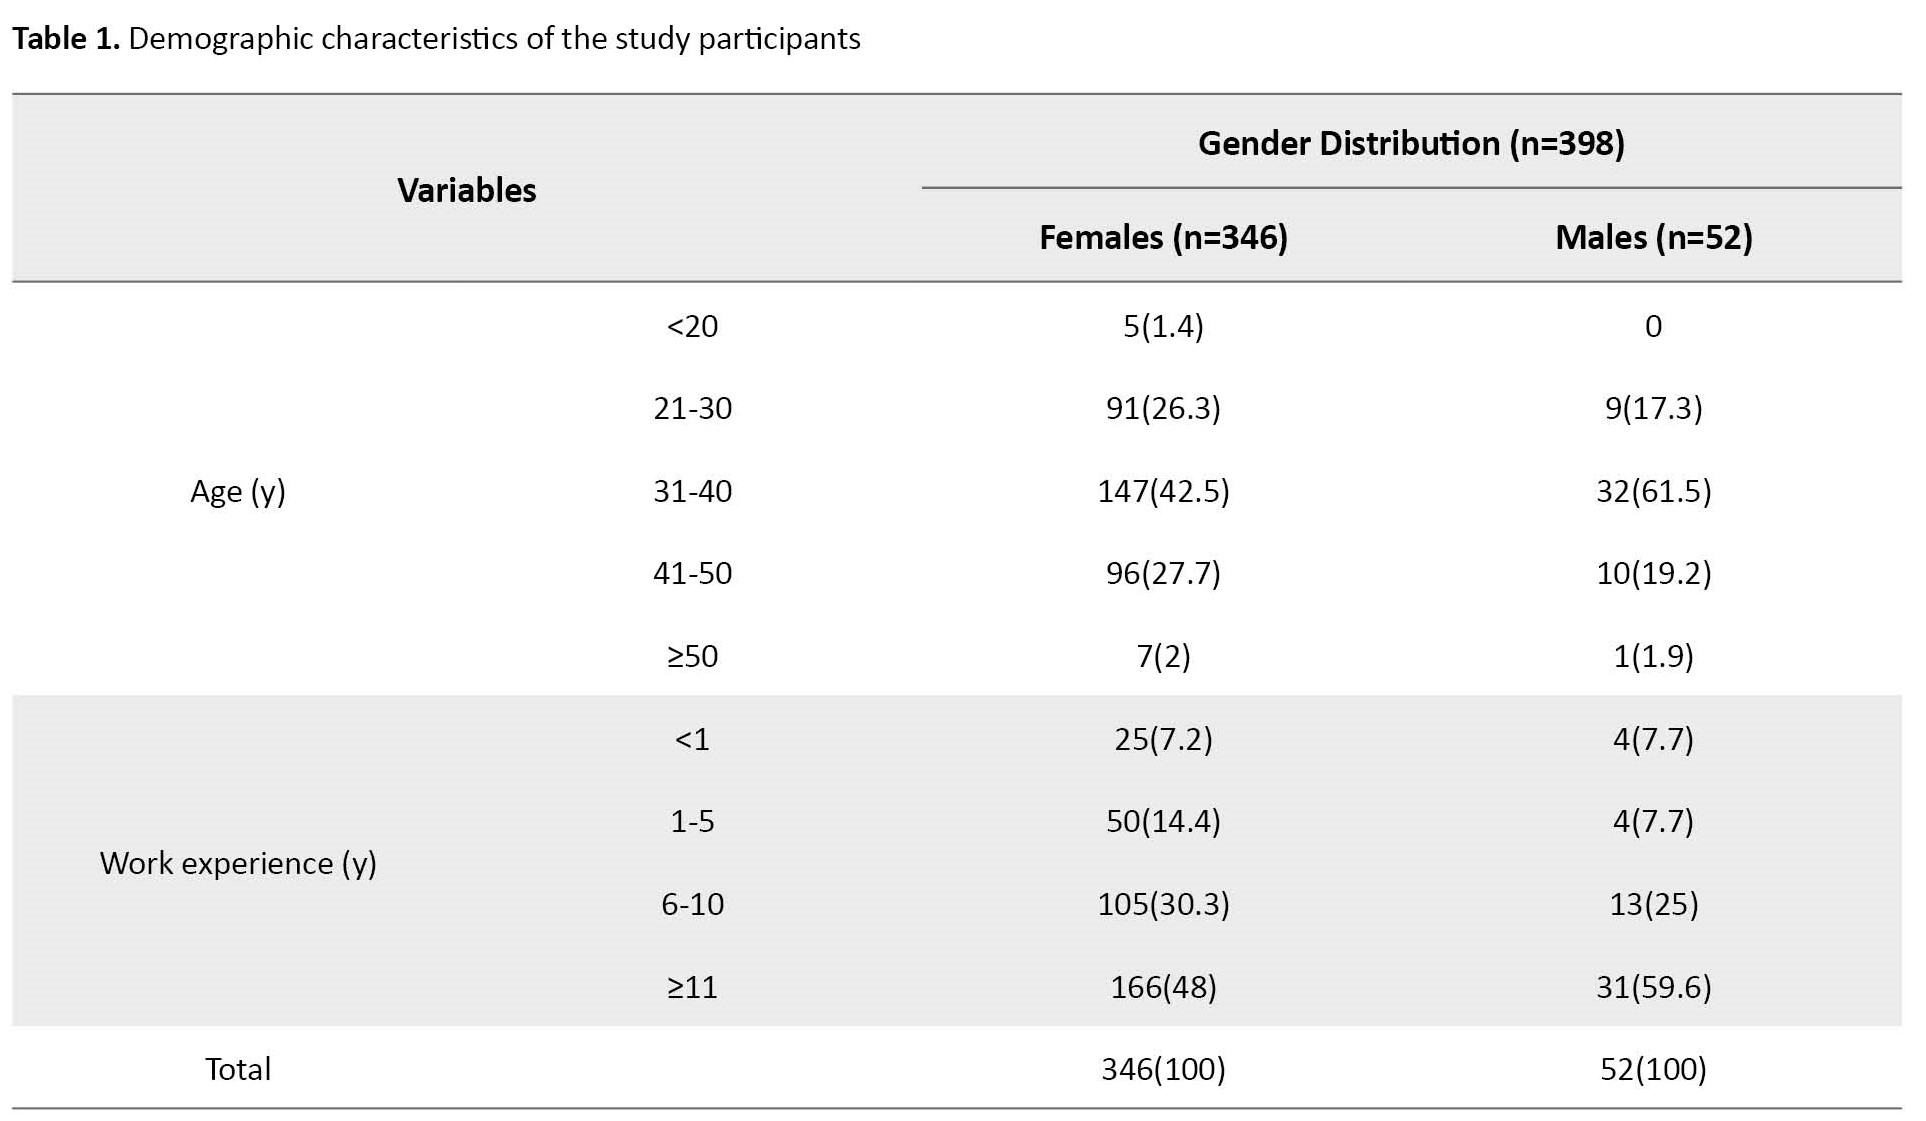Click the "6-10" work experience range
1926x1121 pixels.
point(692,904)
